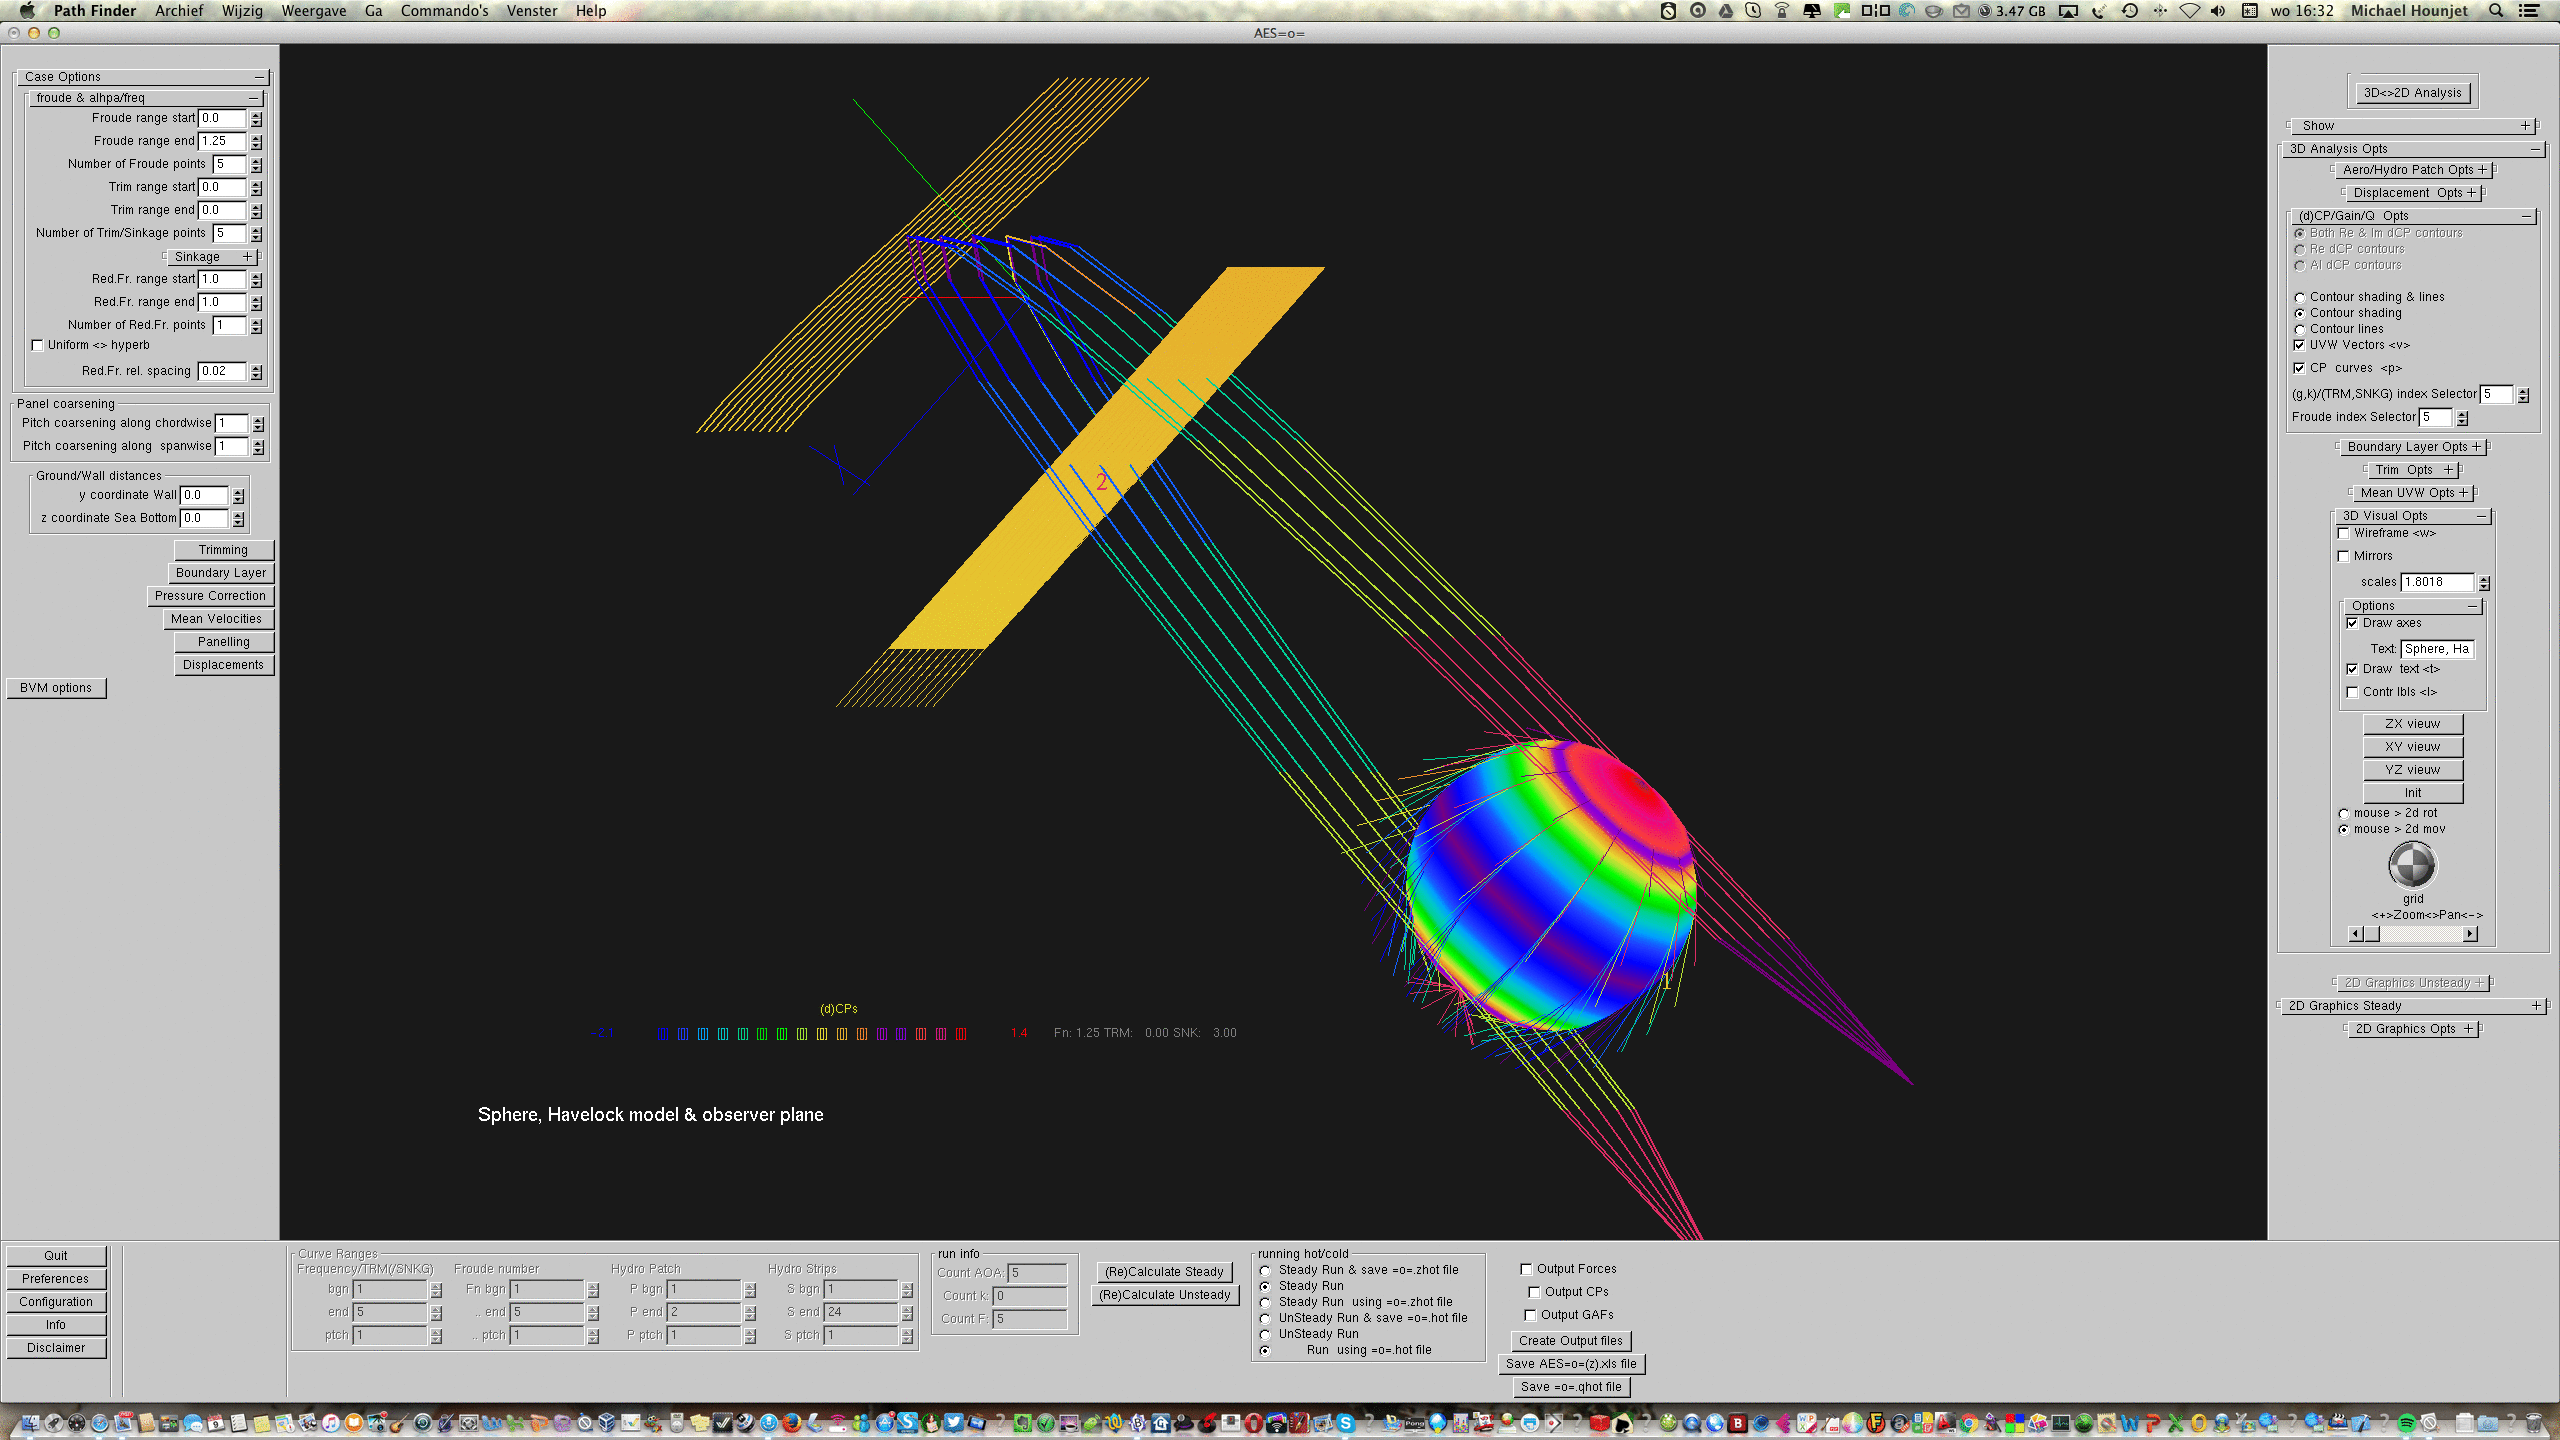
Task: Click the Wi-Fi icon in the menu bar
Action: coord(2189,11)
